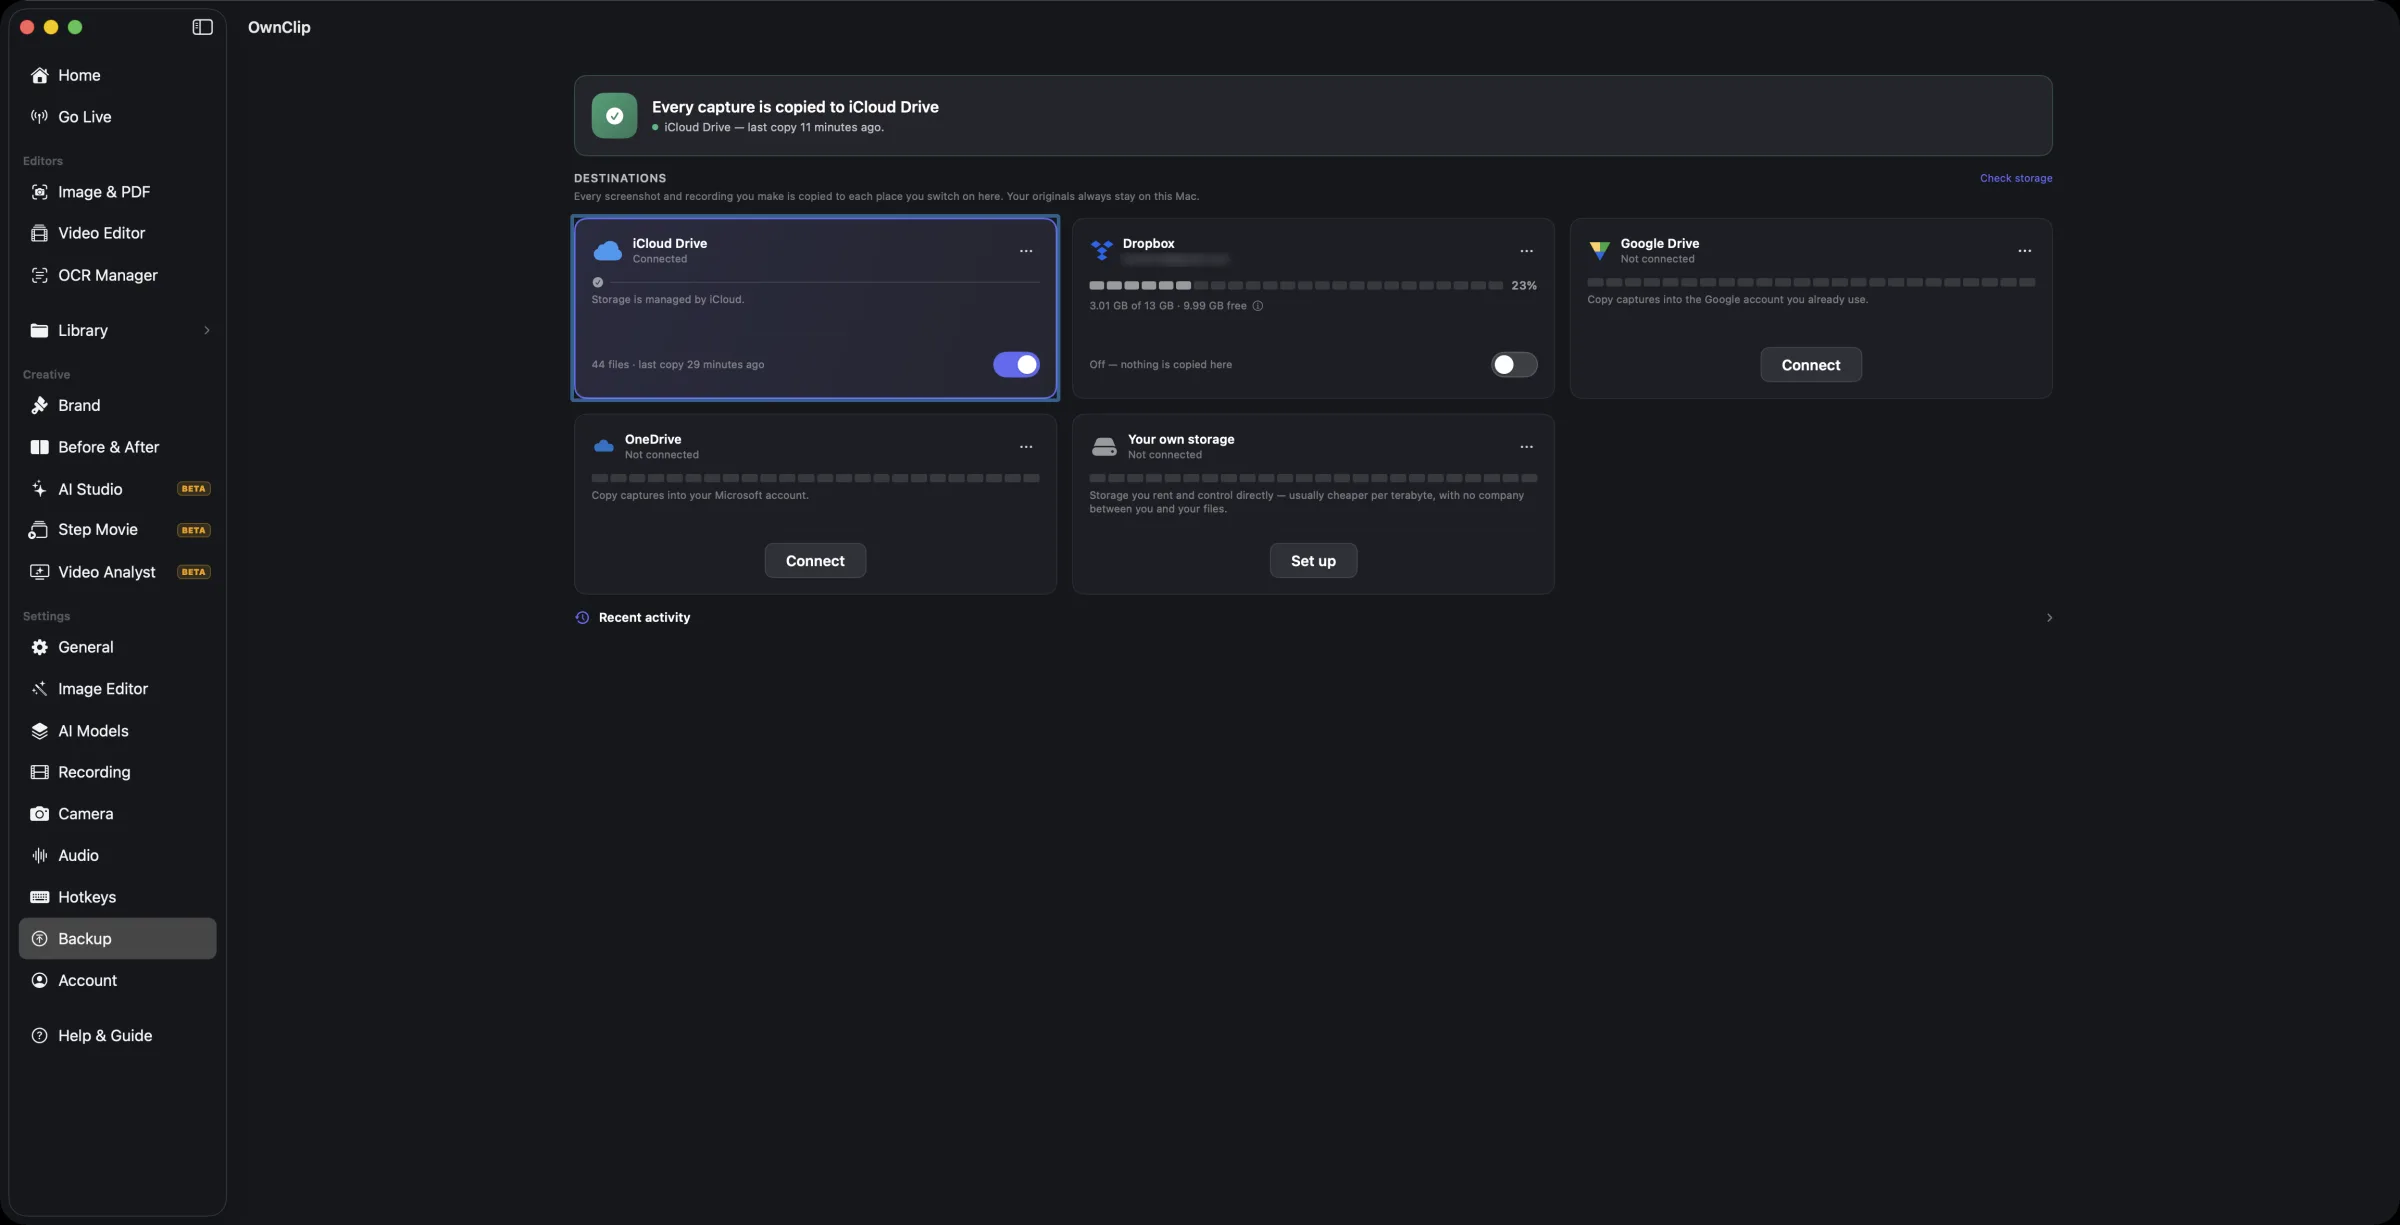Click 'iCloud Drive — last copy 11 minutes ago.'
This screenshot has height=1225, width=2400.
point(773,128)
